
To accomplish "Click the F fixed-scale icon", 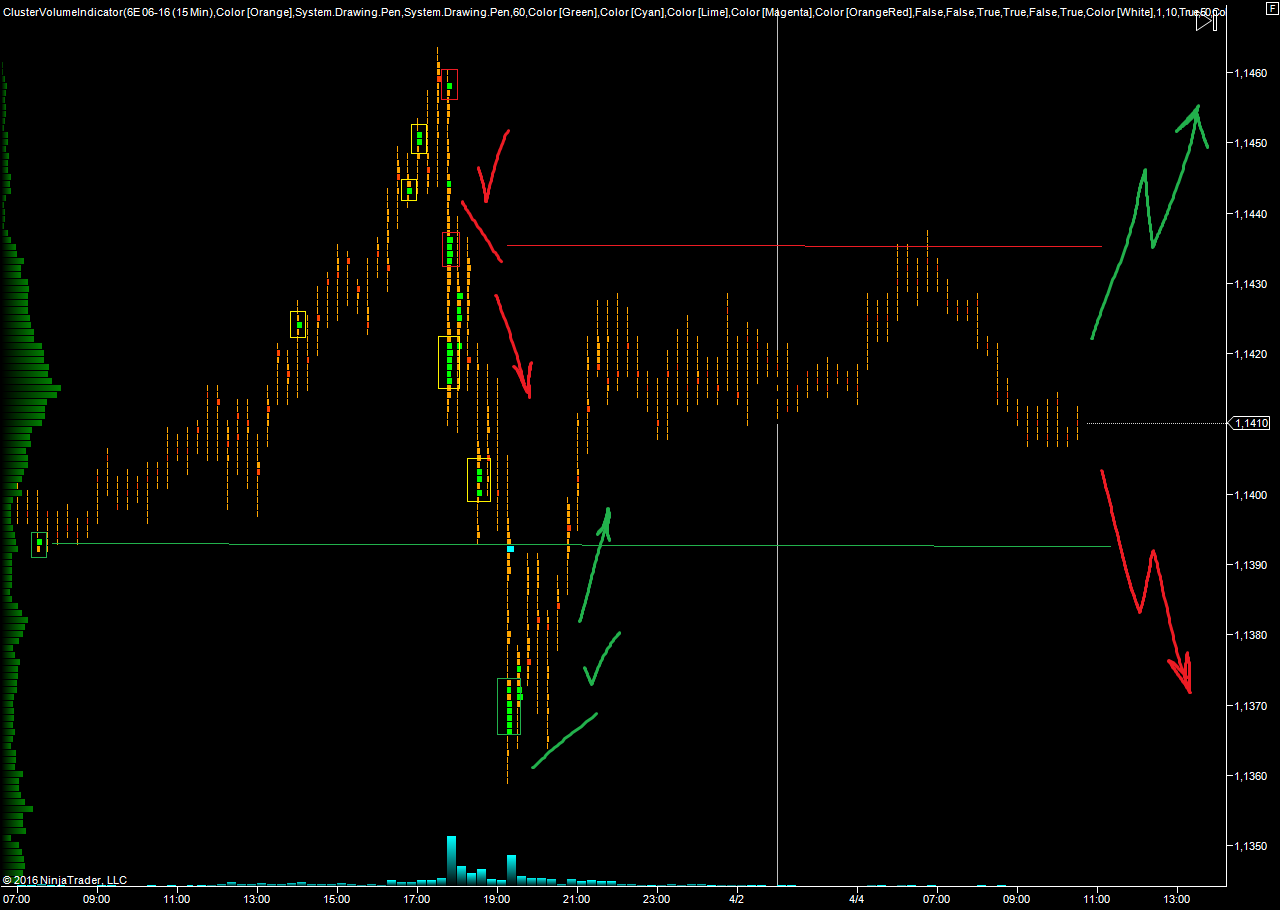I will click(x=1272, y=8).
